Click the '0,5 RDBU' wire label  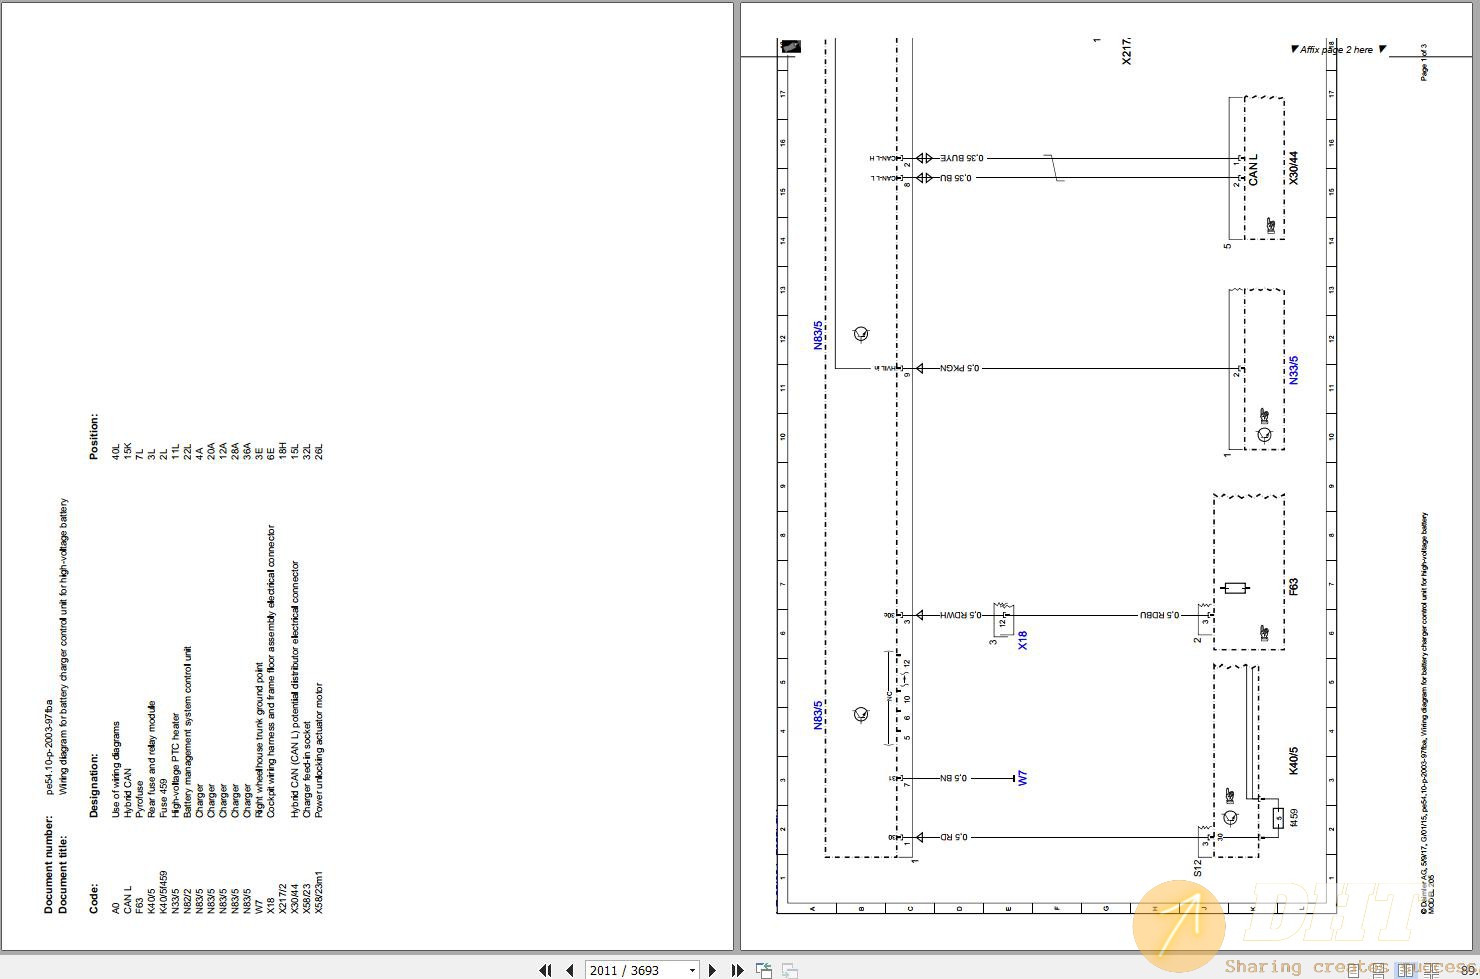(x=1159, y=615)
